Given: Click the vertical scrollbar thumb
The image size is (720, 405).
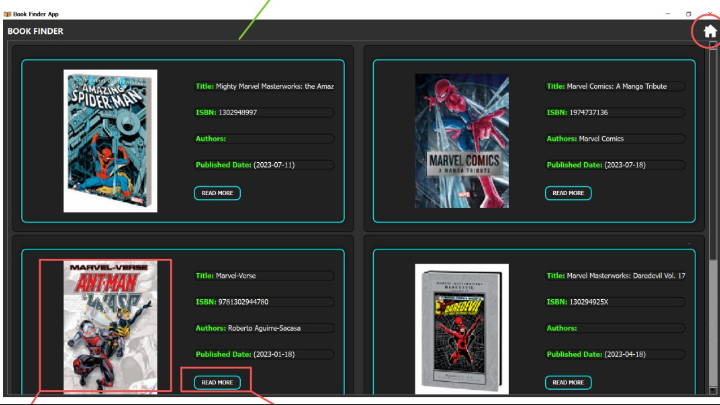Looking at the screenshot, I should coord(713,154).
